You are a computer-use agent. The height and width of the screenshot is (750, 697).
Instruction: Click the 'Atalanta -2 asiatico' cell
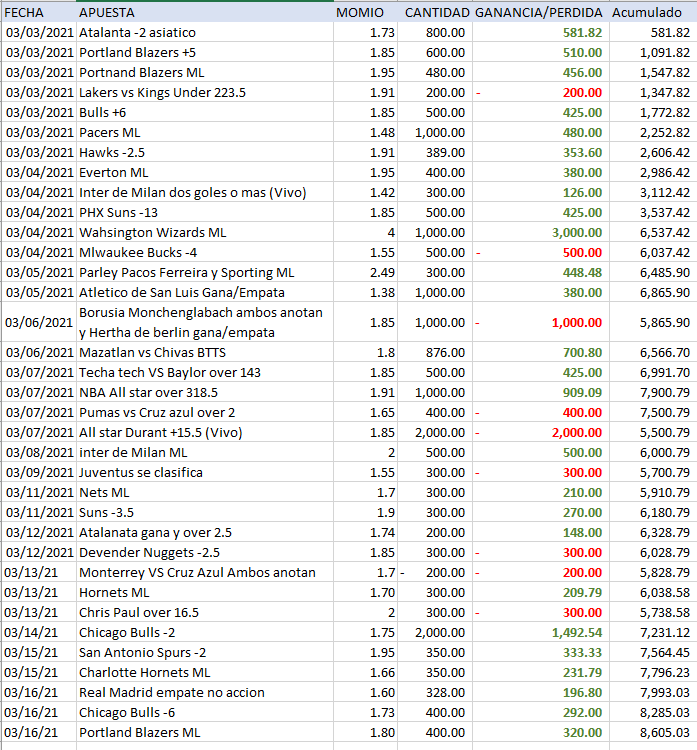coord(205,33)
